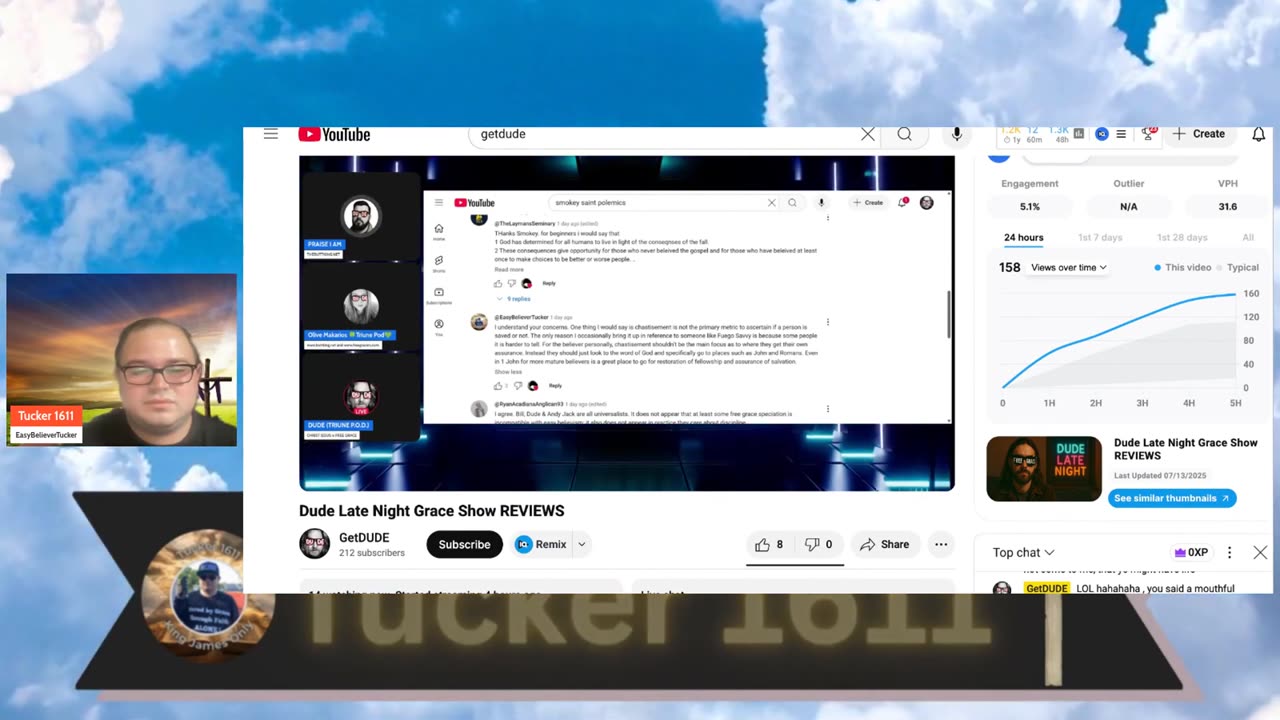Switch to the 1st 7 days tab
Screen dimensions: 1280x720
[1100, 238]
